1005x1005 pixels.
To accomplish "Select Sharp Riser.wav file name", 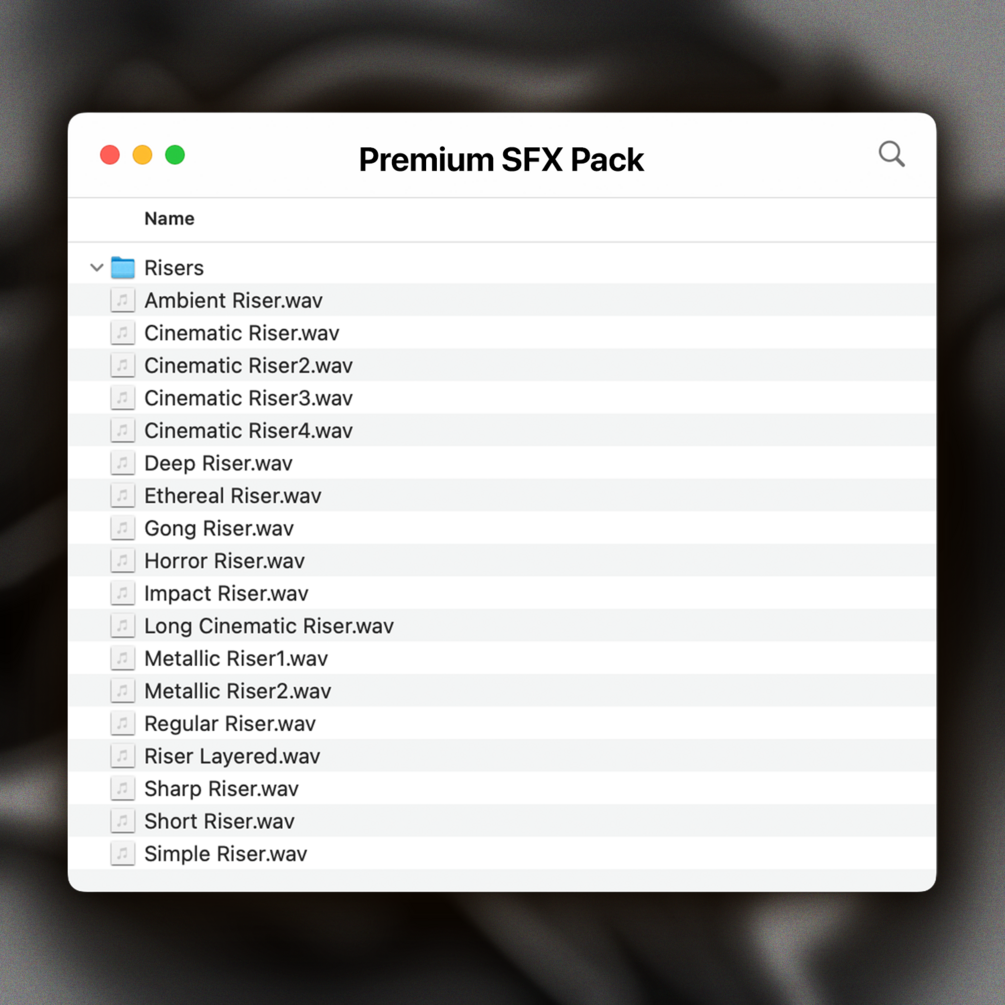I will (x=221, y=789).
